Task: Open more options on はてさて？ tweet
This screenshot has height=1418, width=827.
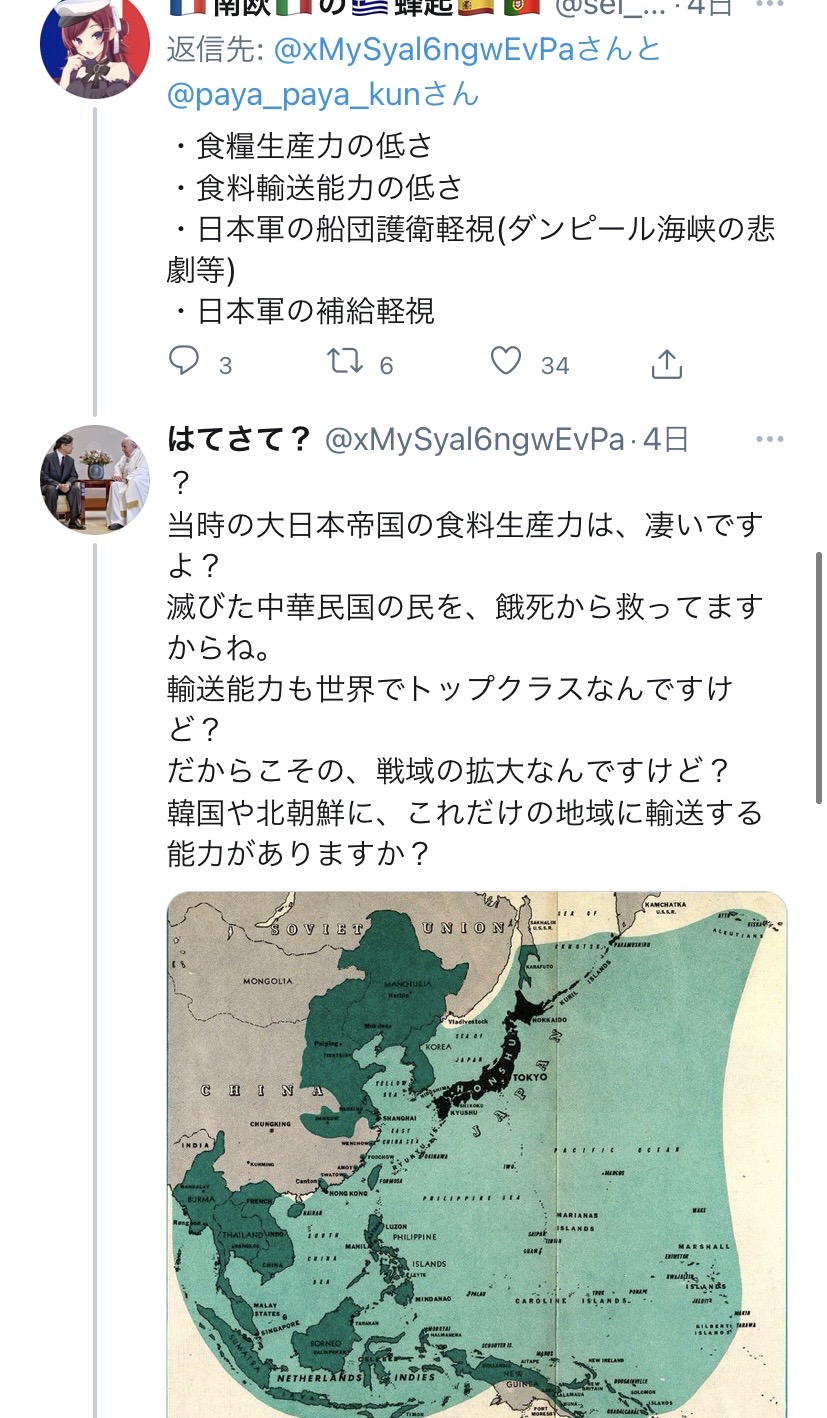Action: coord(770,440)
